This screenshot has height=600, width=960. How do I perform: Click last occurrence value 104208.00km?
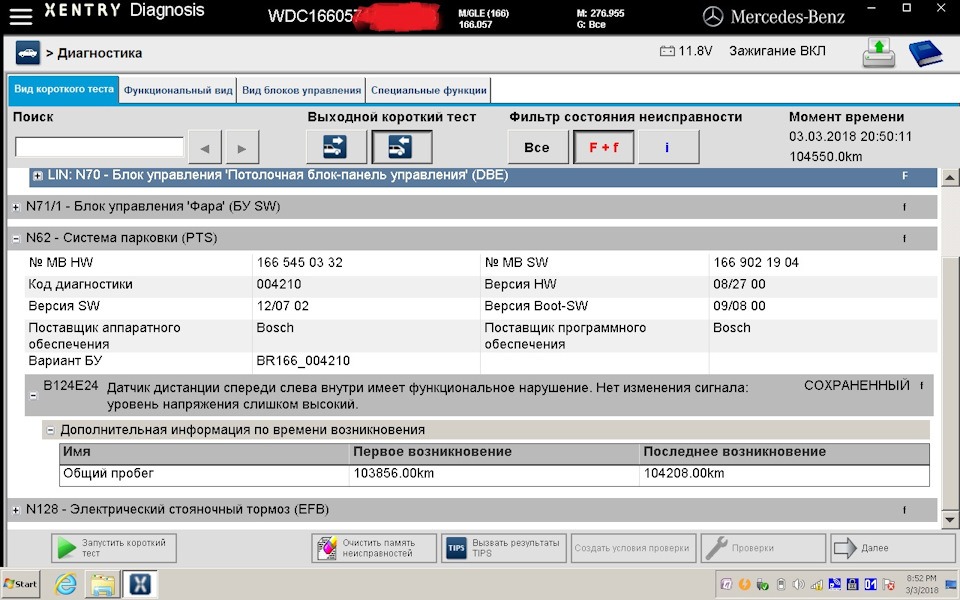coord(684,473)
